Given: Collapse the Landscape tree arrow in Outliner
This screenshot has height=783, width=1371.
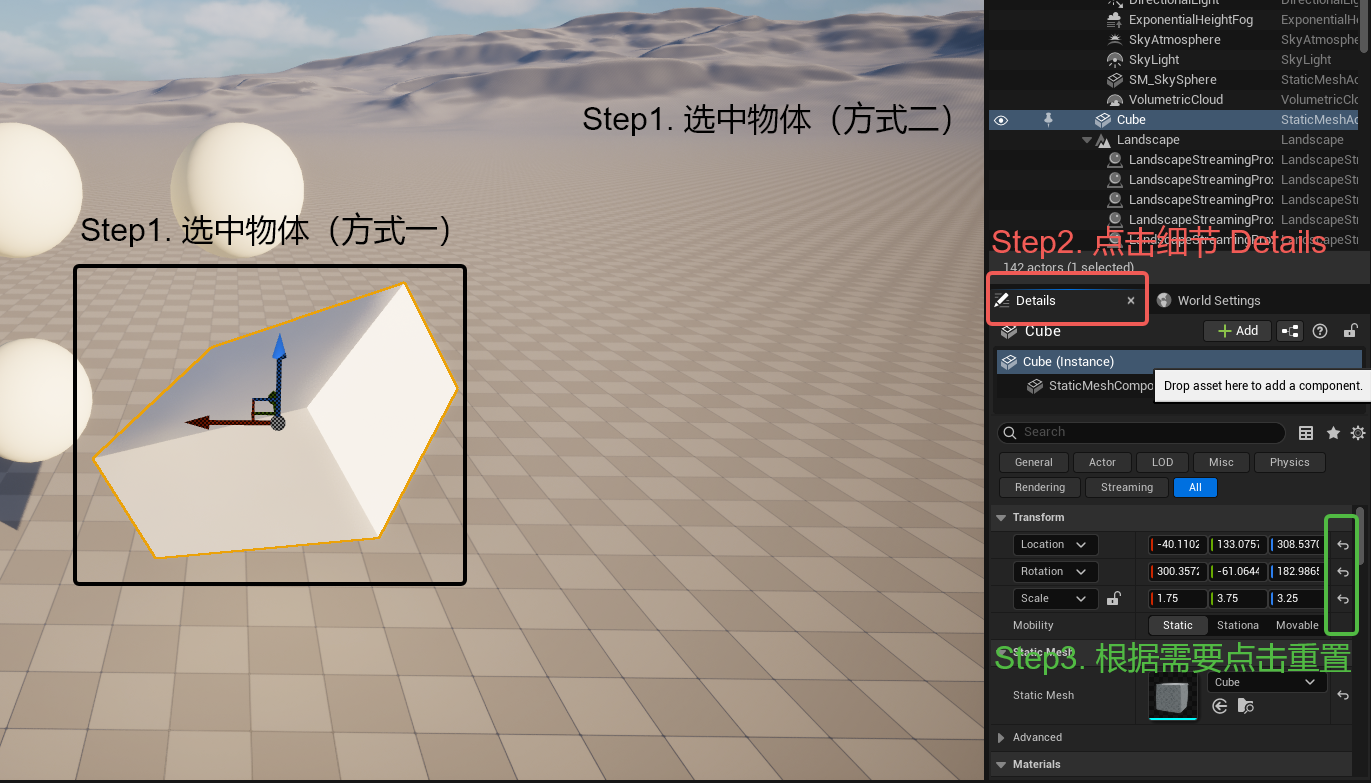Looking at the screenshot, I should (x=1087, y=141).
